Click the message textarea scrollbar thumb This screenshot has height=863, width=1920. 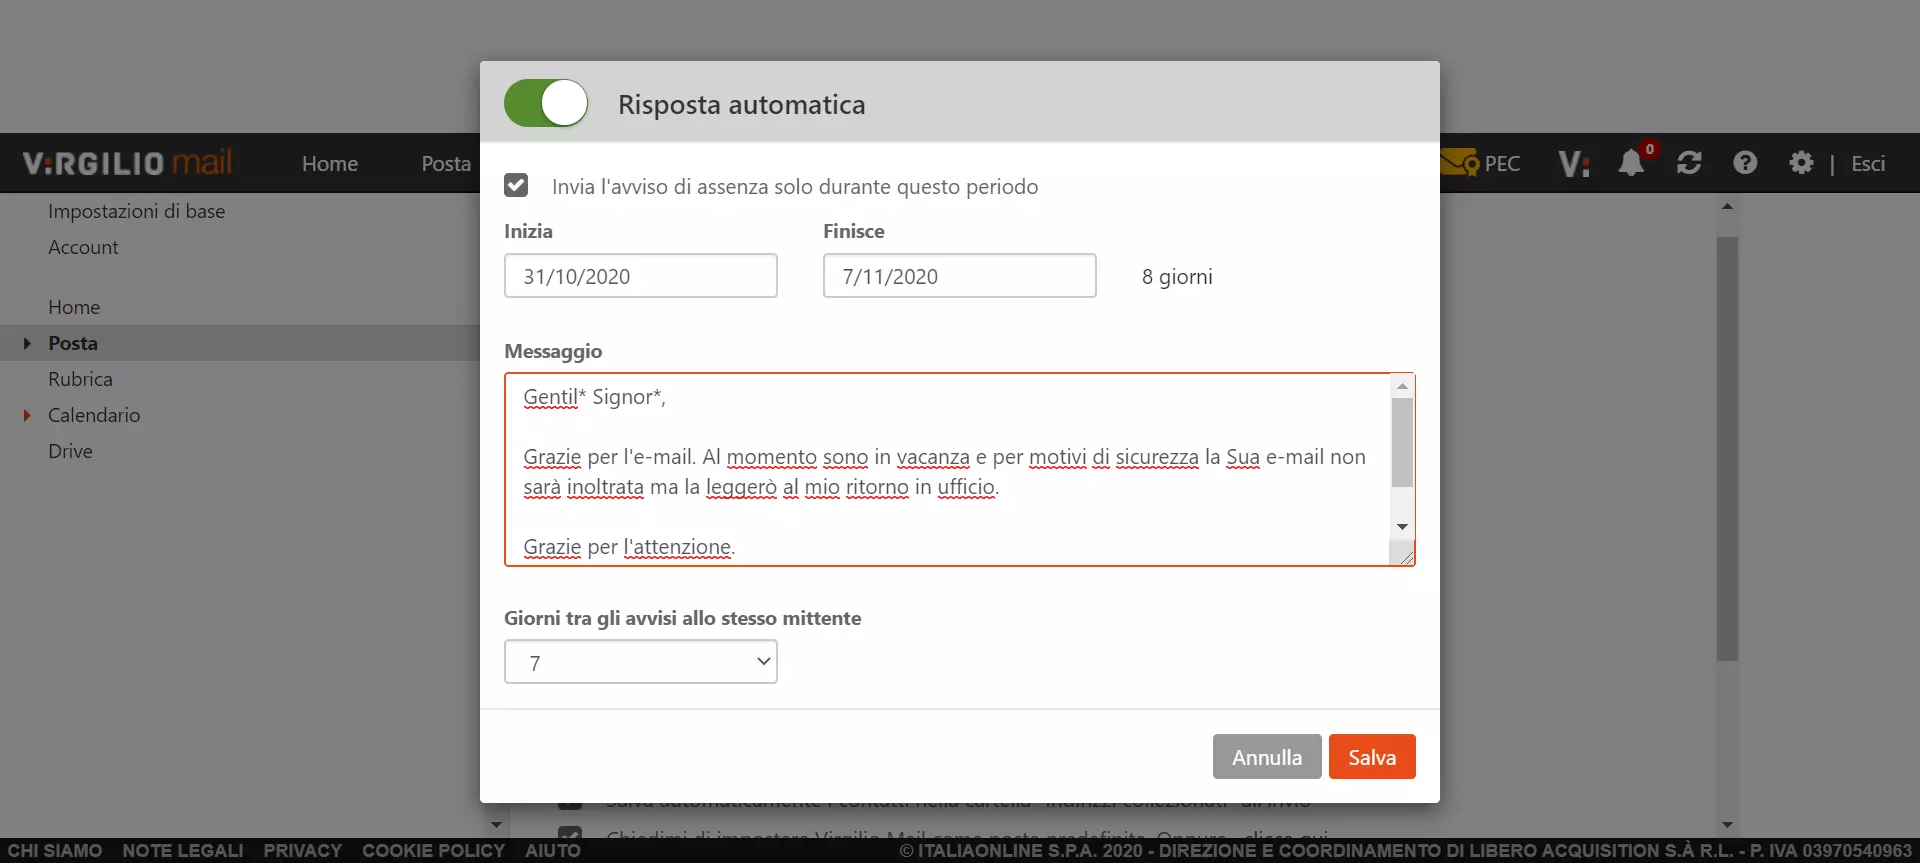1402,443
